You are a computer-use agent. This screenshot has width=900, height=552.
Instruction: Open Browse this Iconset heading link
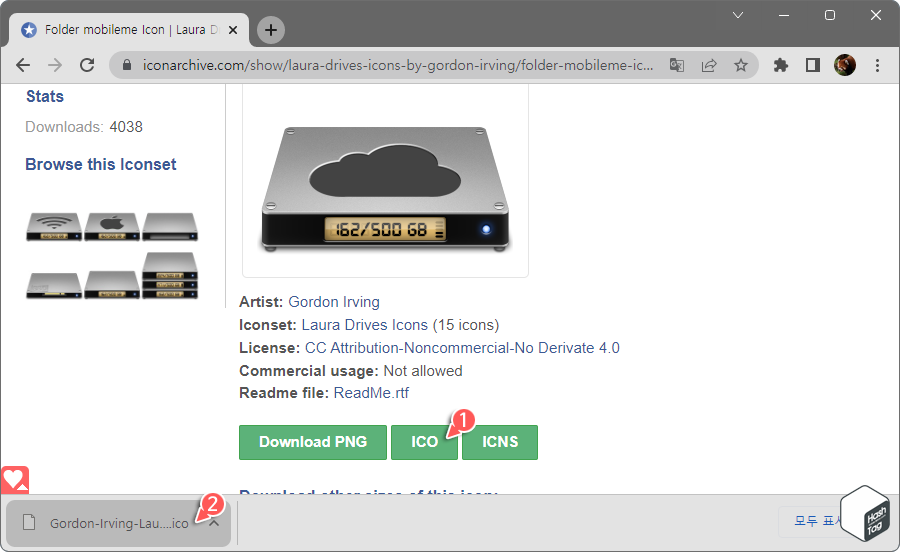click(x=100, y=165)
